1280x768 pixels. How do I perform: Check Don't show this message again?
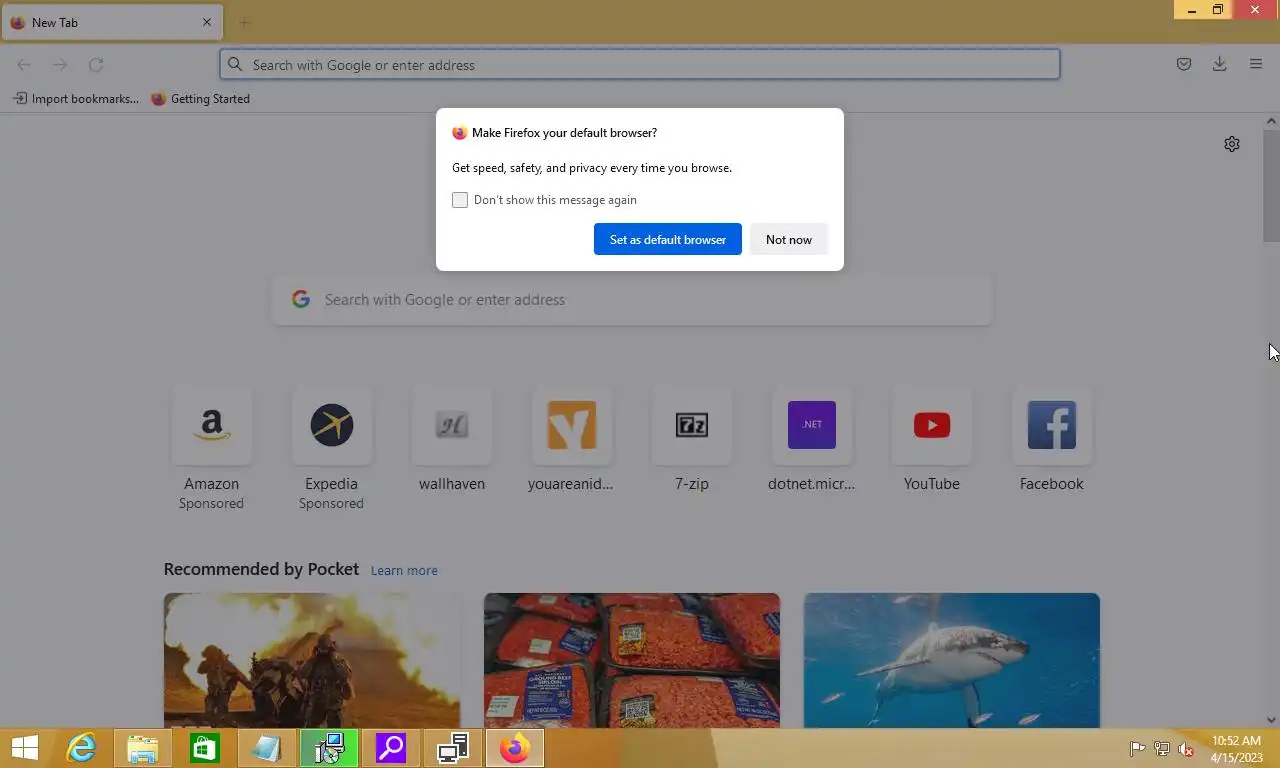click(x=460, y=200)
